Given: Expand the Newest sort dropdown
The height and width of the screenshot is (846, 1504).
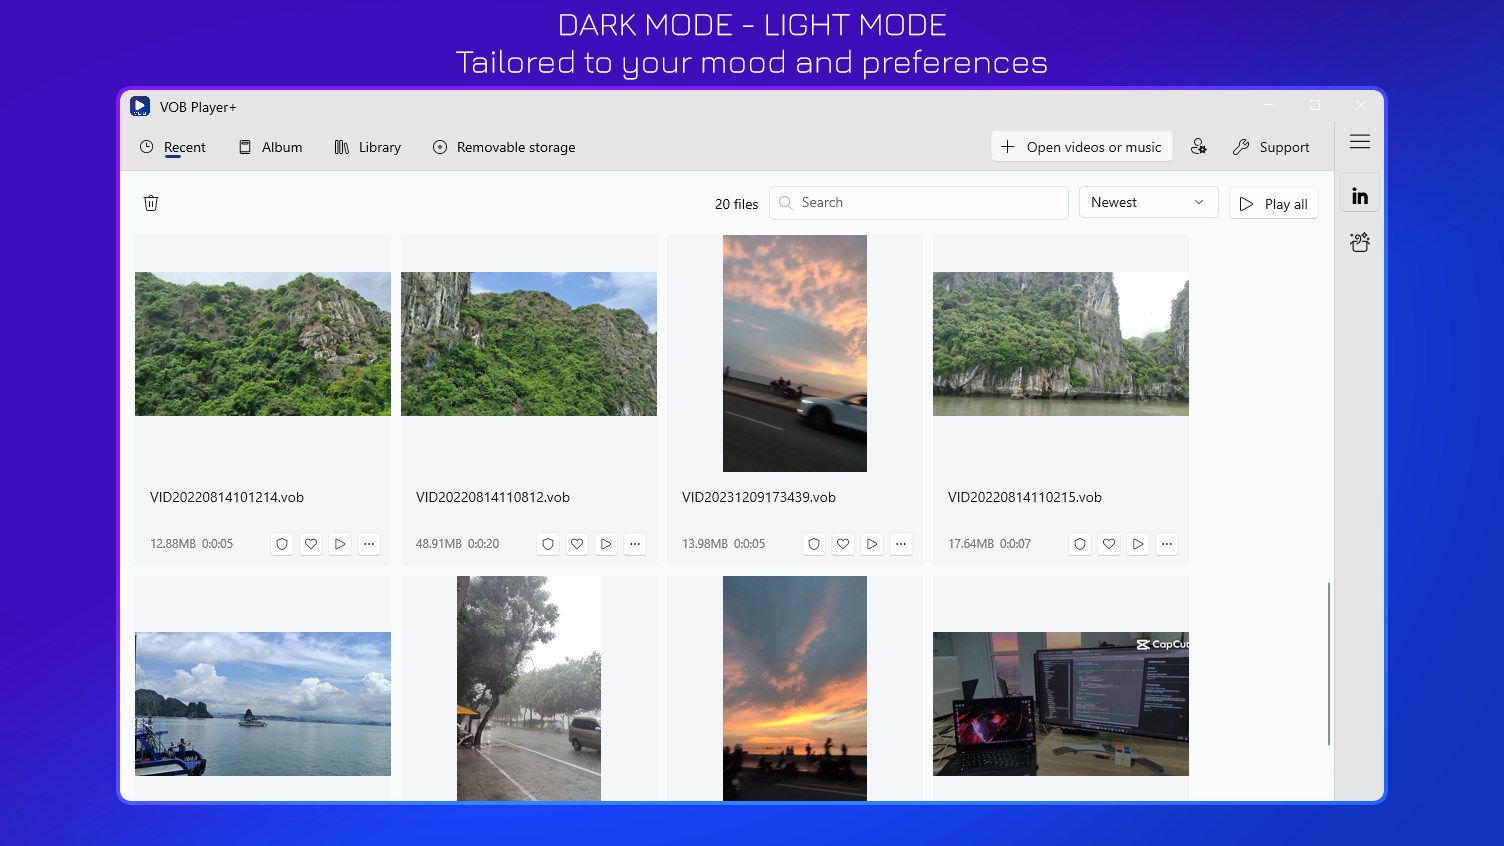Looking at the screenshot, I should click(1147, 202).
